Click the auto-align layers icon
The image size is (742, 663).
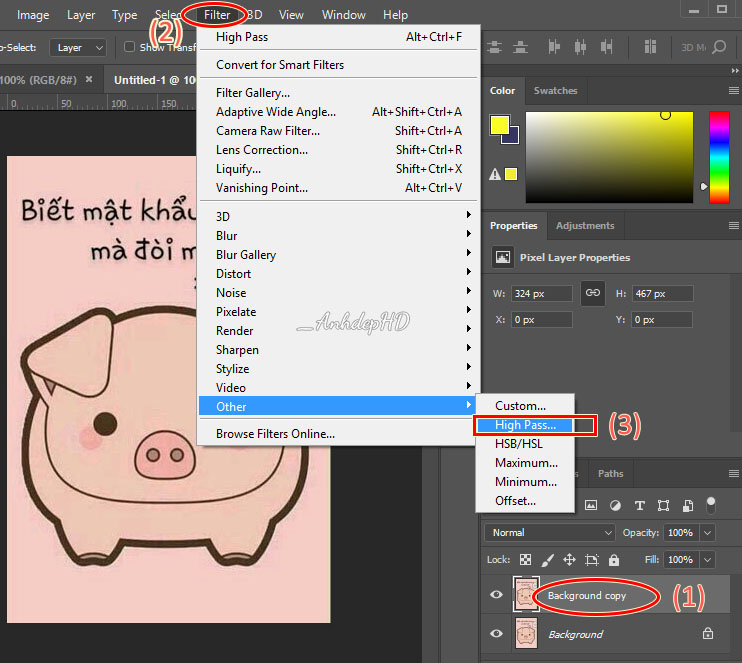pos(650,47)
